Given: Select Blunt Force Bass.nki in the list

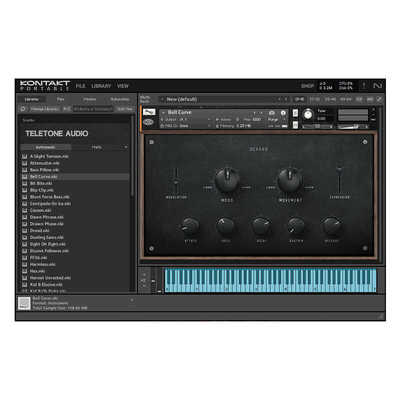Looking at the screenshot, I should pyautogui.click(x=75, y=197).
